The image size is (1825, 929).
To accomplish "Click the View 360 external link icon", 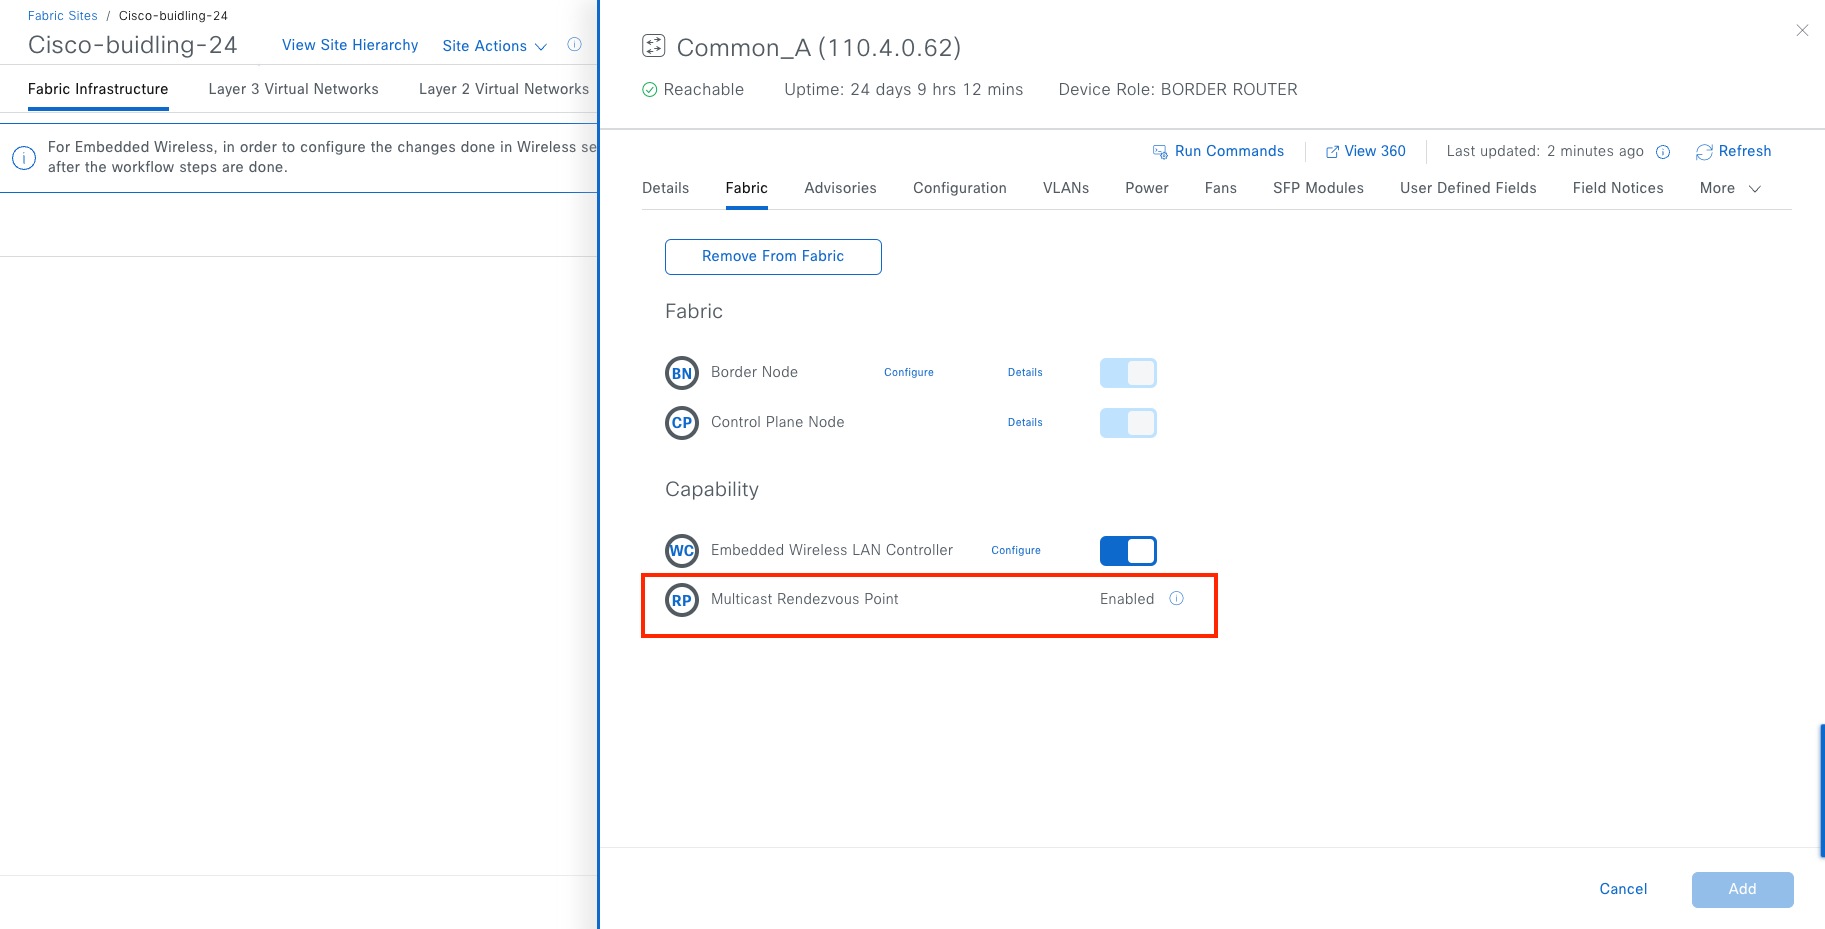I will 1332,152.
